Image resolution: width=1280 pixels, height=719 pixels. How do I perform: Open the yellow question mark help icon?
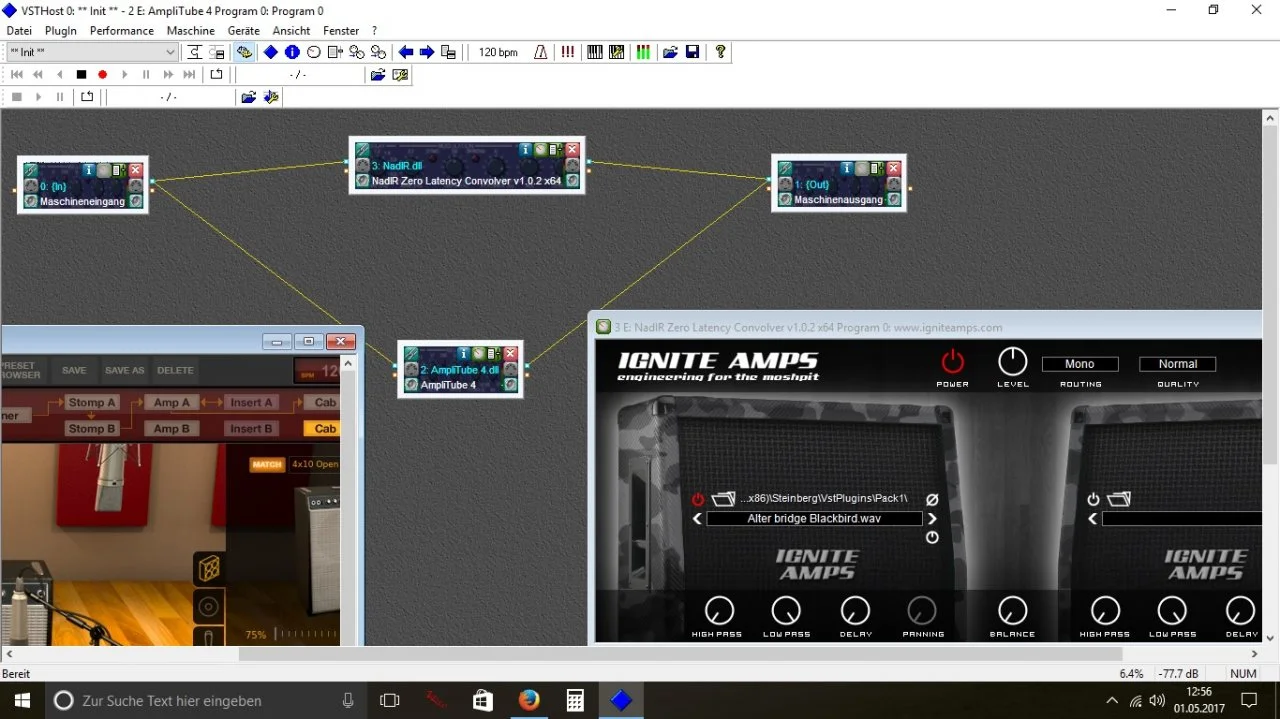[x=720, y=52]
